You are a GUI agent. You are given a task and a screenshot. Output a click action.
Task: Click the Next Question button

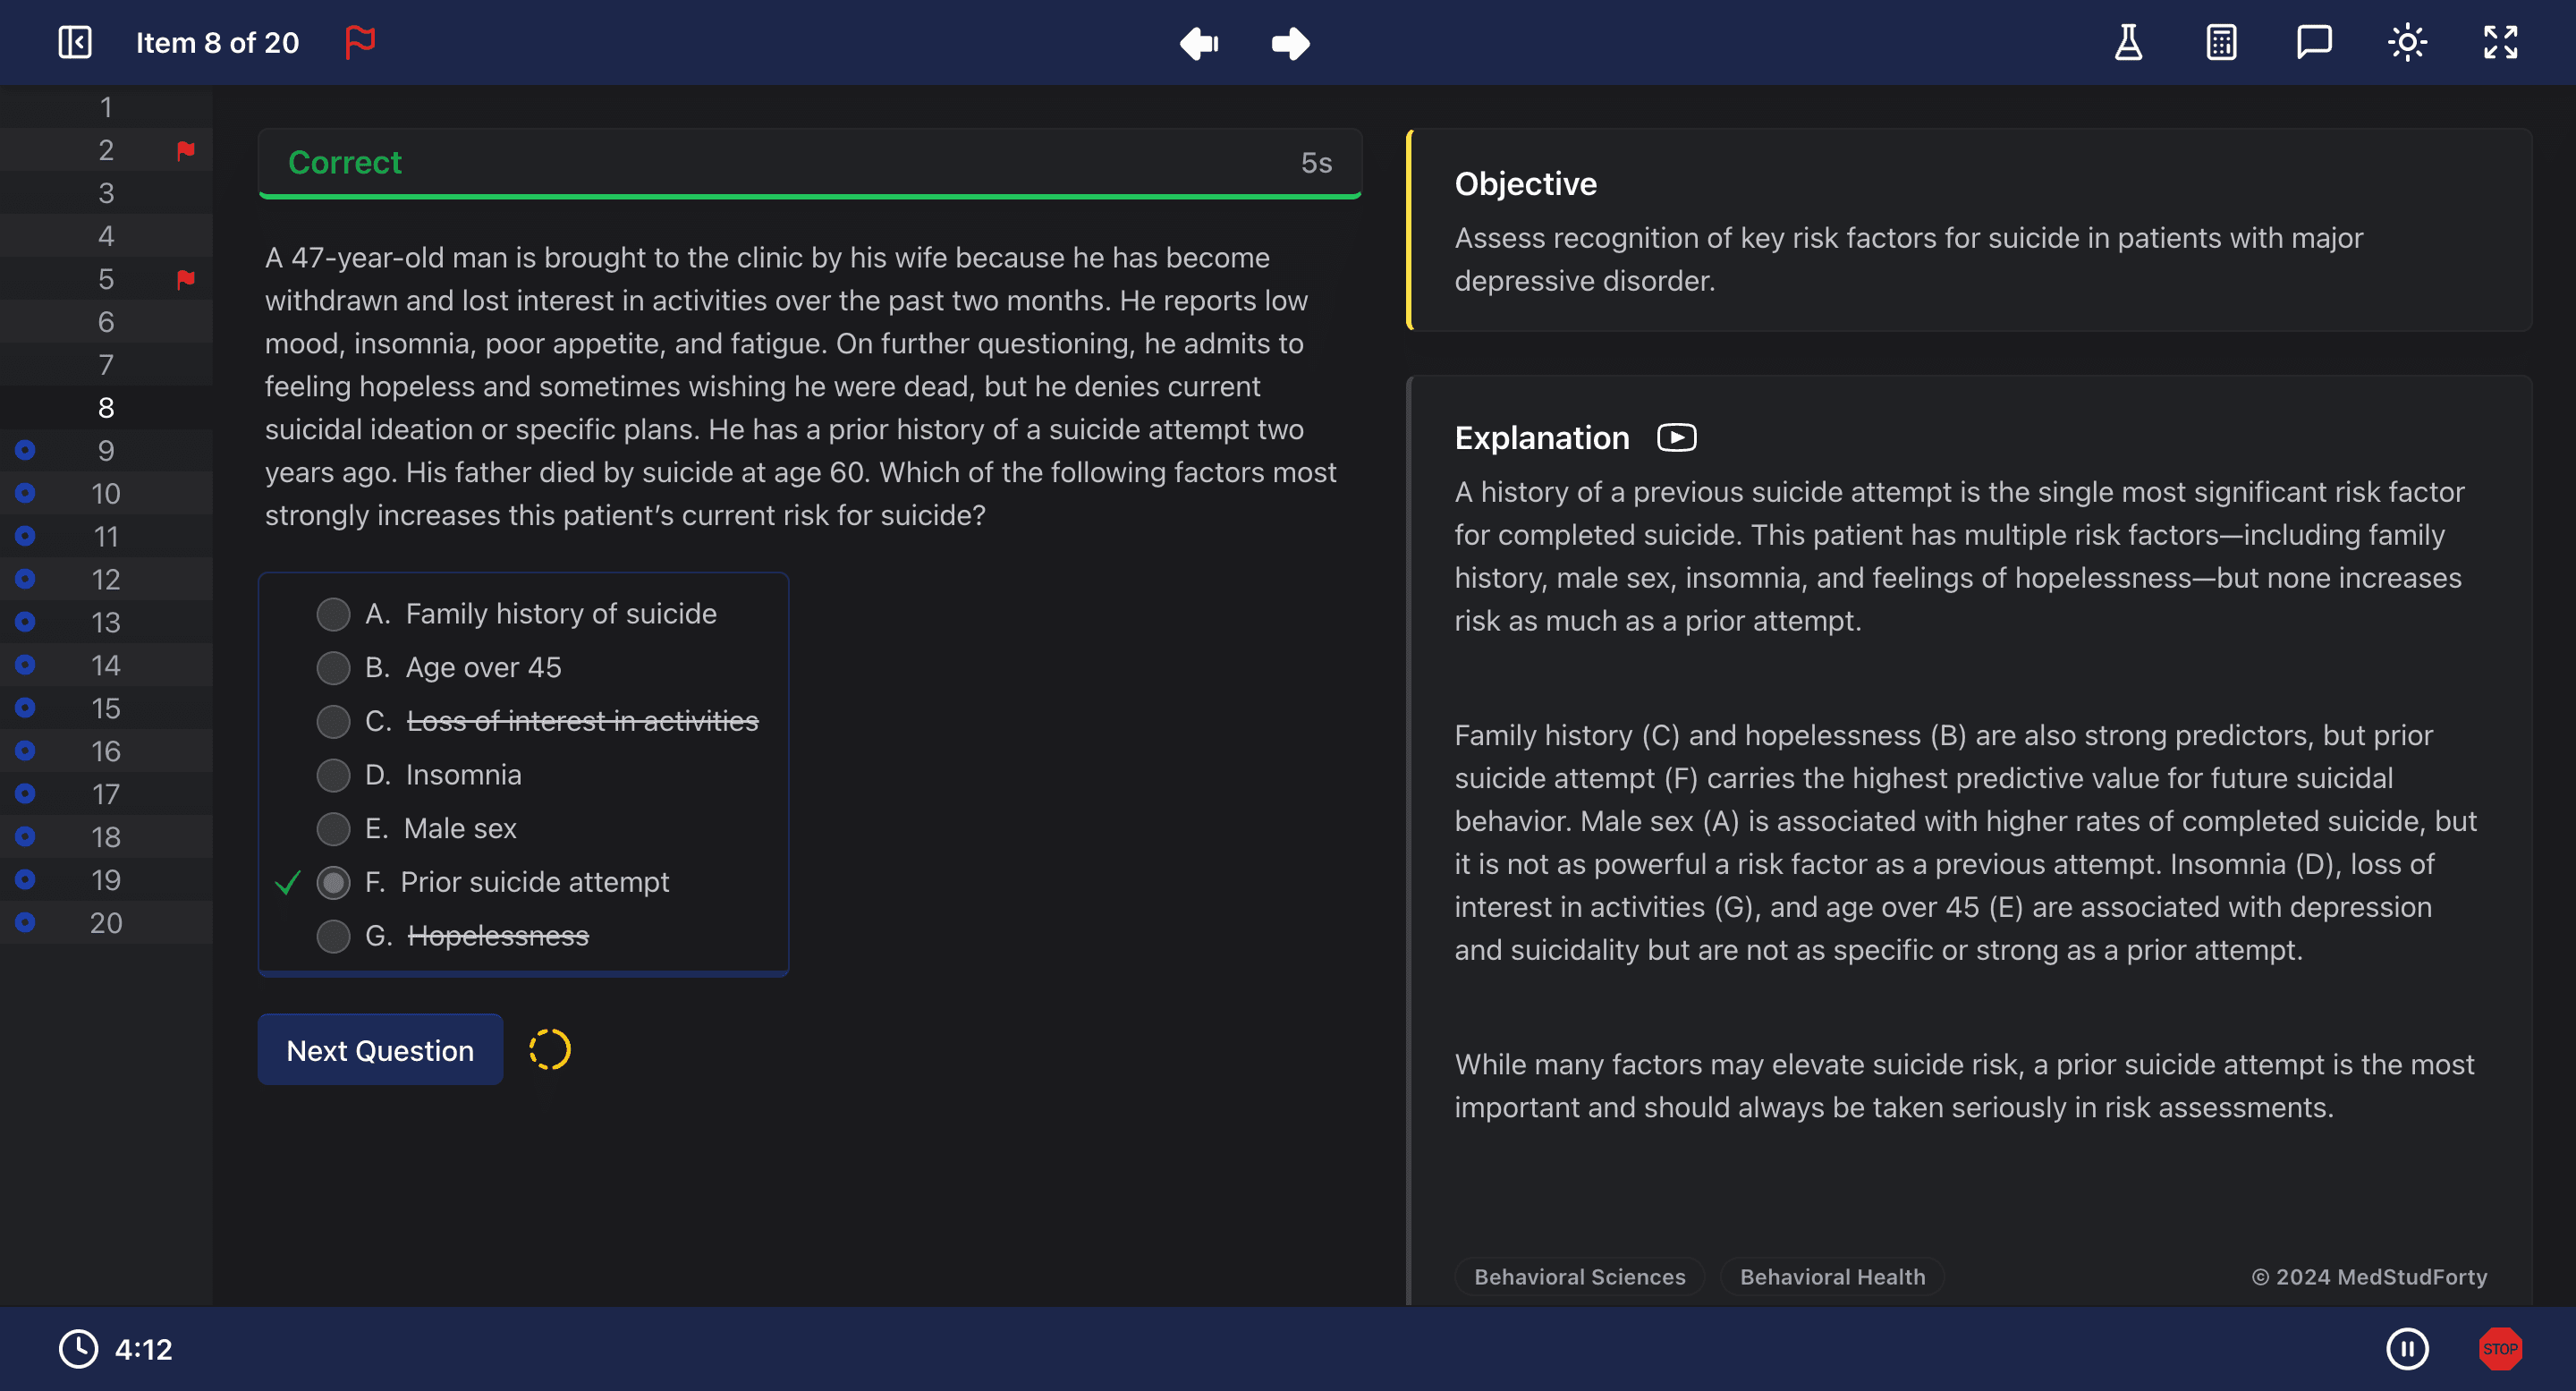[x=380, y=1050]
